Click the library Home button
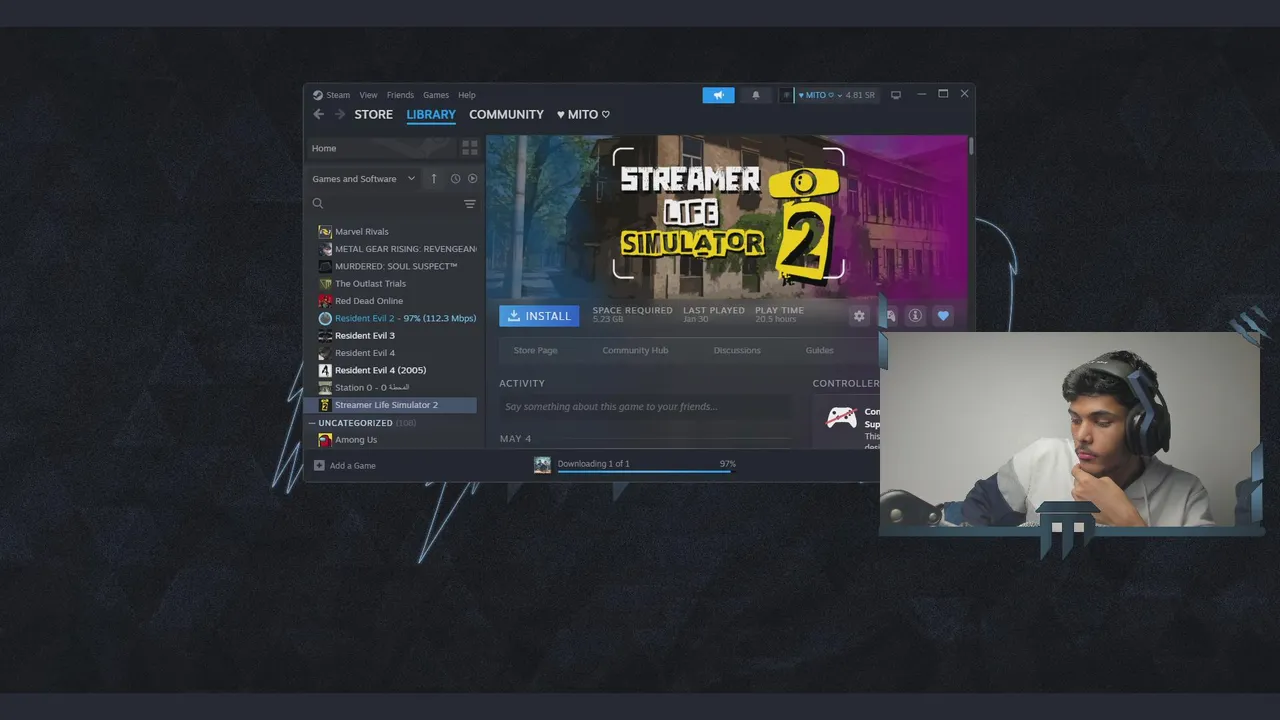Screen dimensions: 1280x720 tap(380, 148)
